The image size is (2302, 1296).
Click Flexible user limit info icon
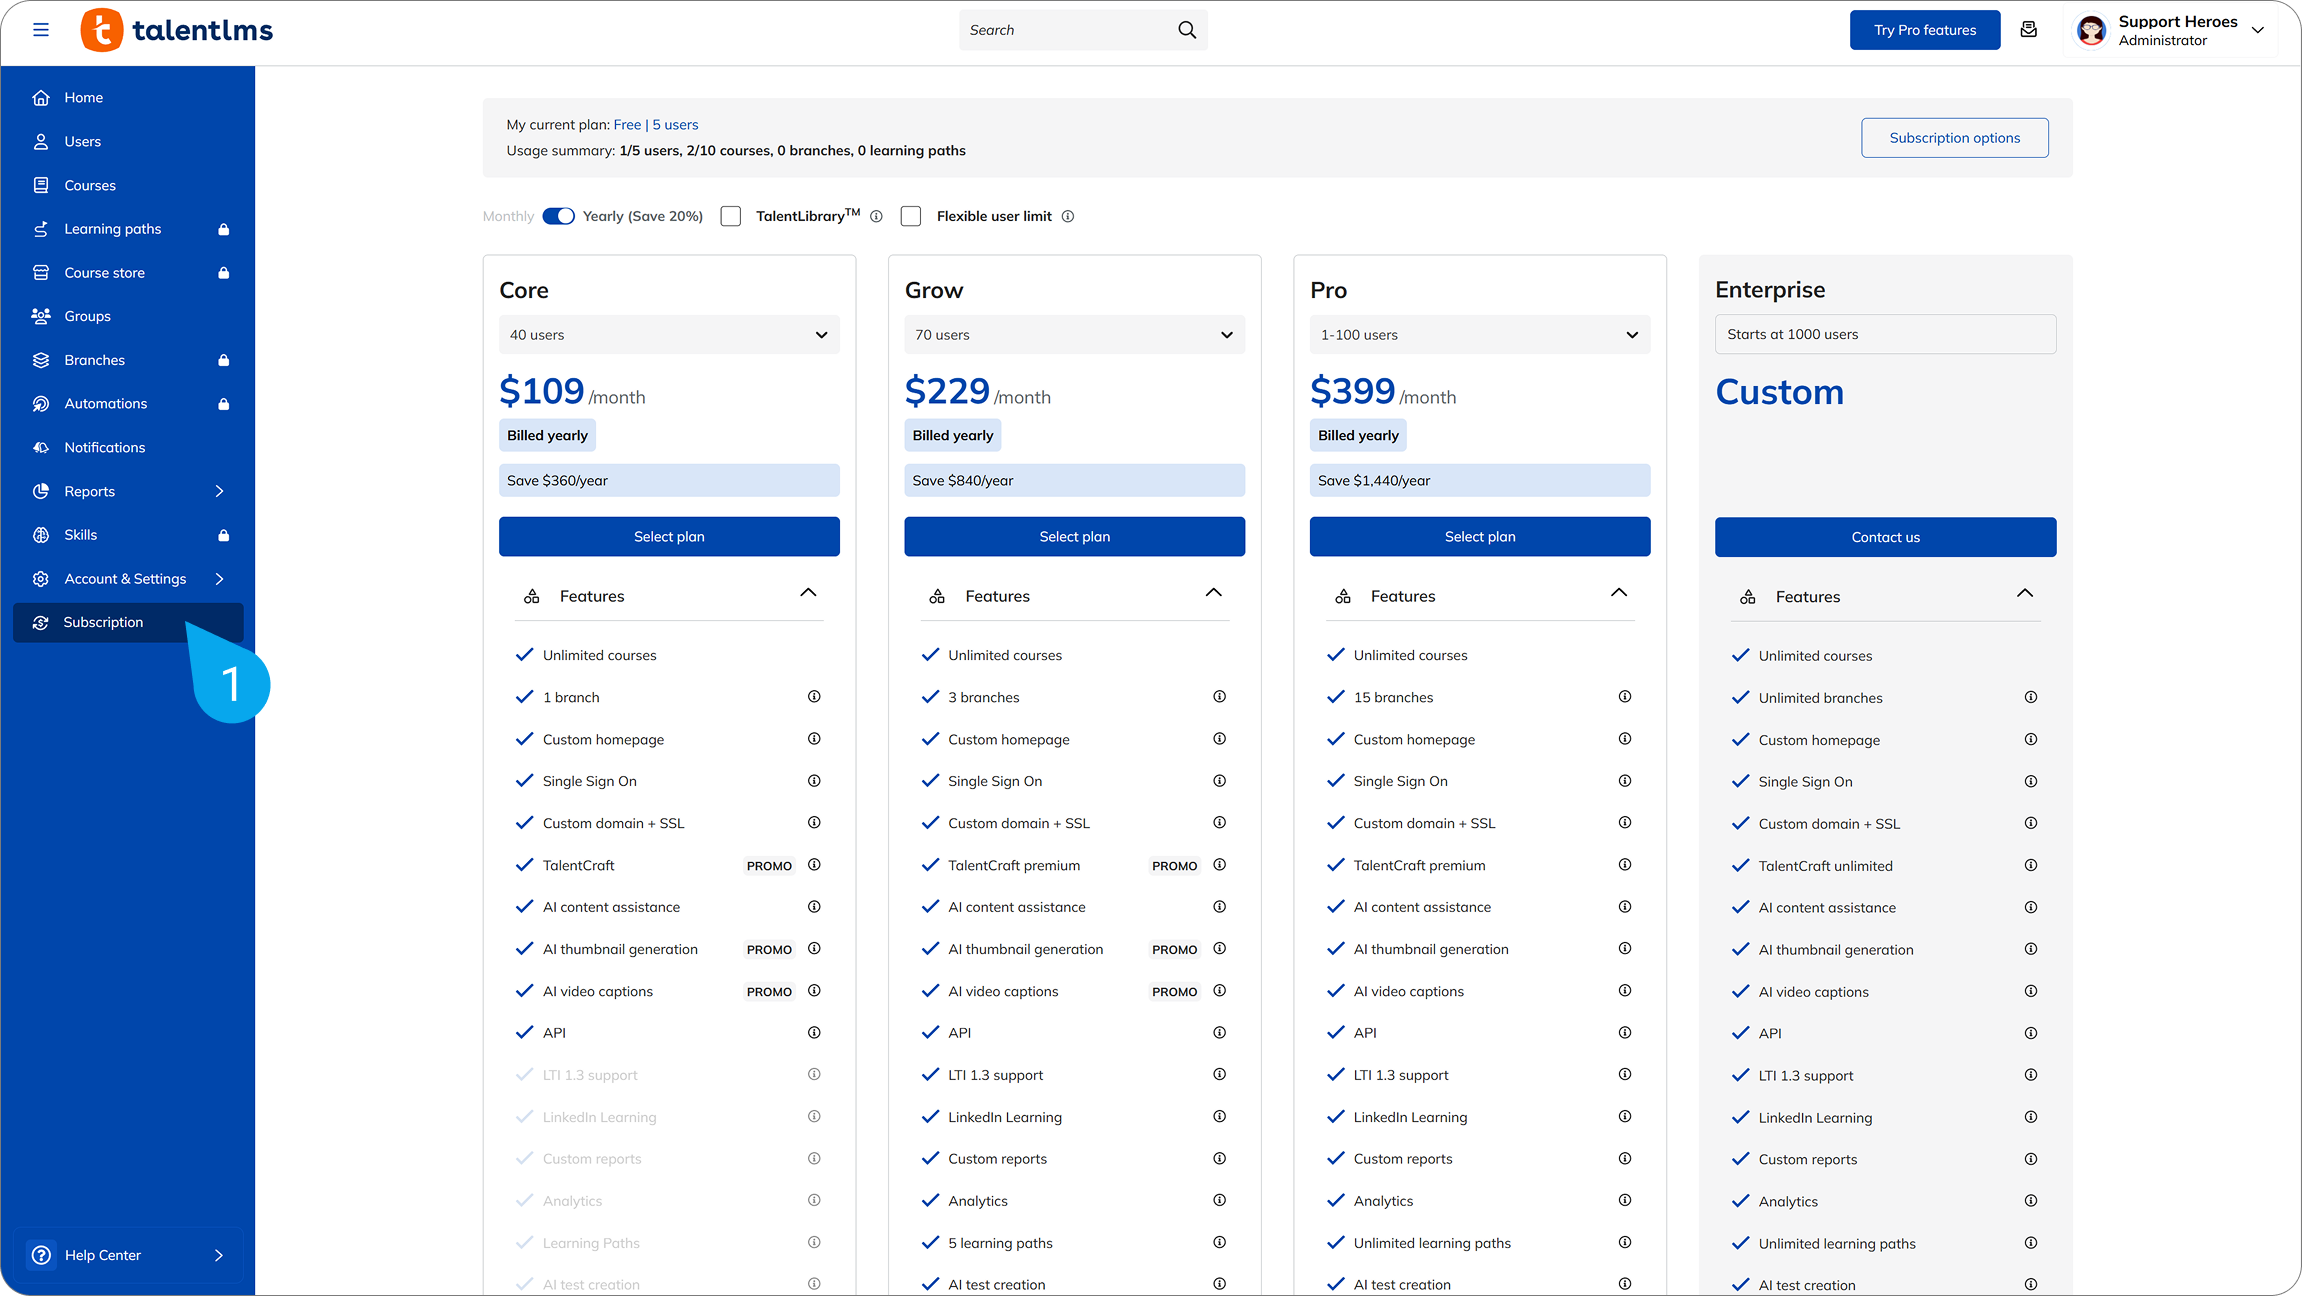click(1068, 216)
